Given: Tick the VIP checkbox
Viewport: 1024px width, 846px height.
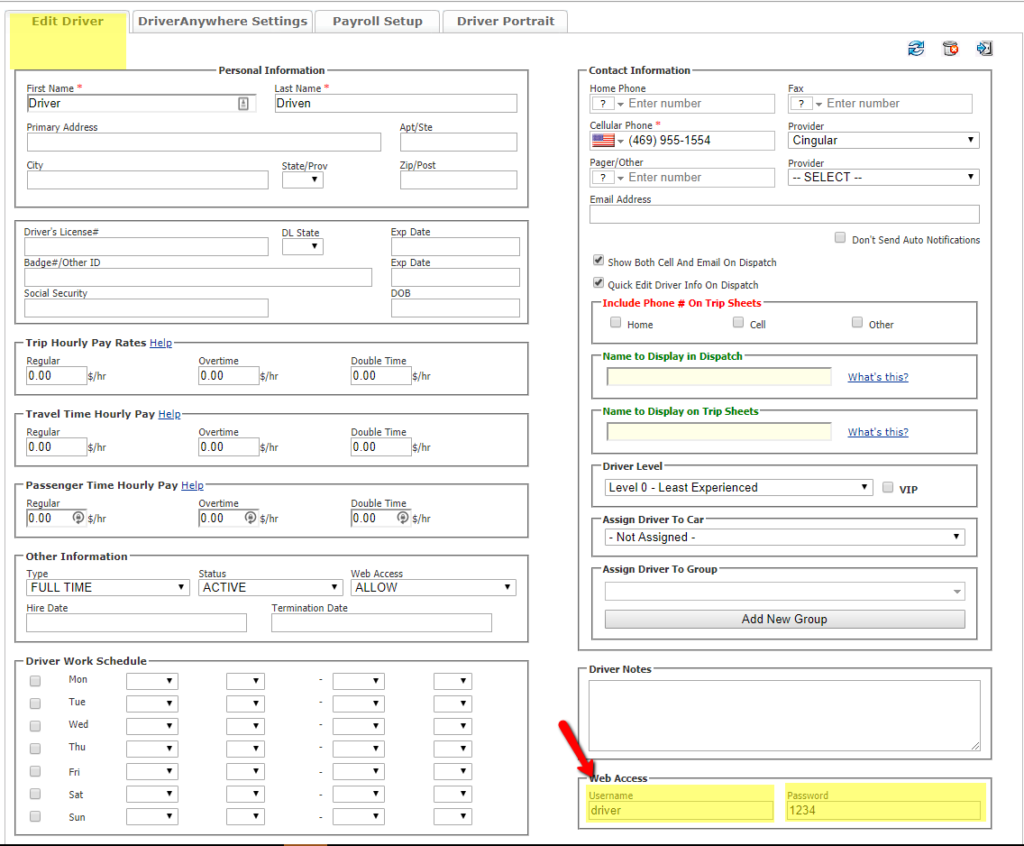Looking at the screenshot, I should tap(888, 488).
